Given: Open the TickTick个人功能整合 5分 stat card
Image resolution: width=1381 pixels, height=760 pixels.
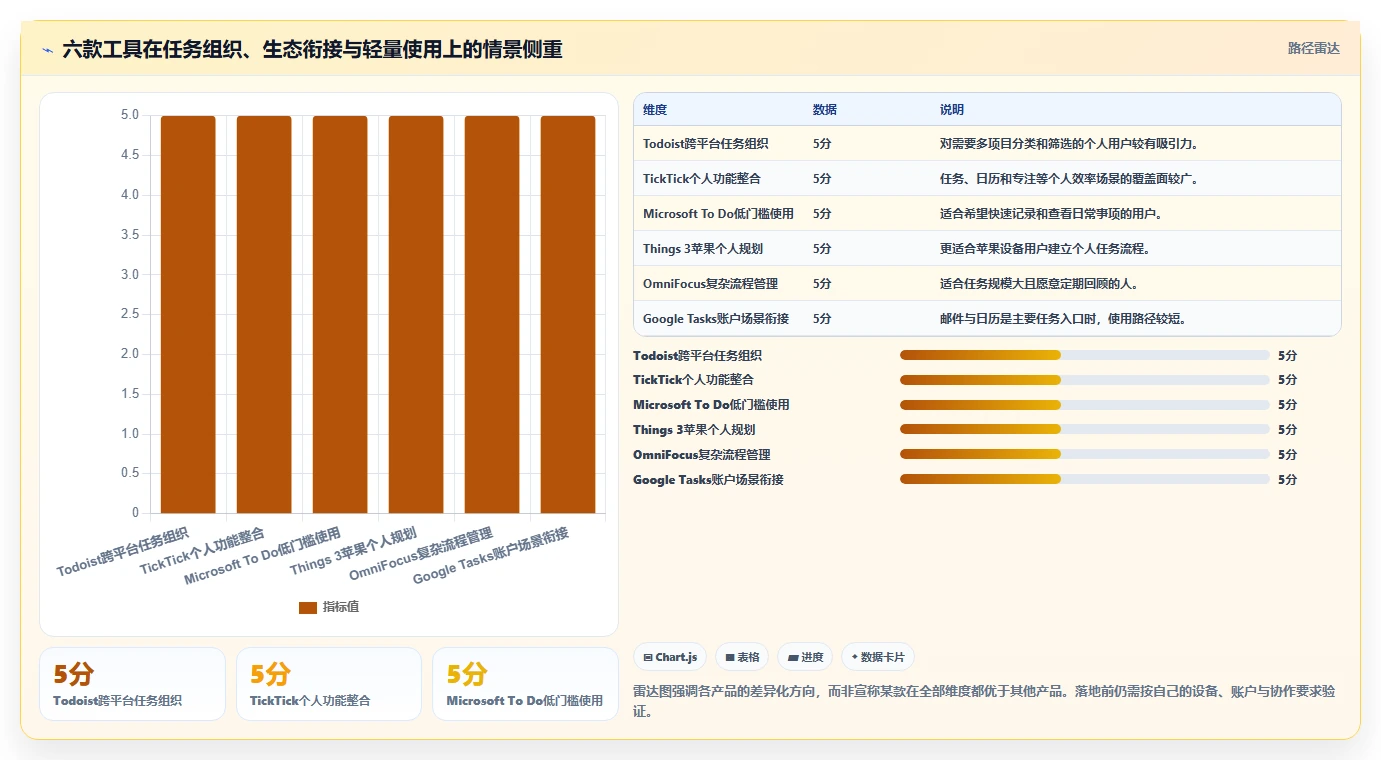Looking at the screenshot, I should point(329,684).
